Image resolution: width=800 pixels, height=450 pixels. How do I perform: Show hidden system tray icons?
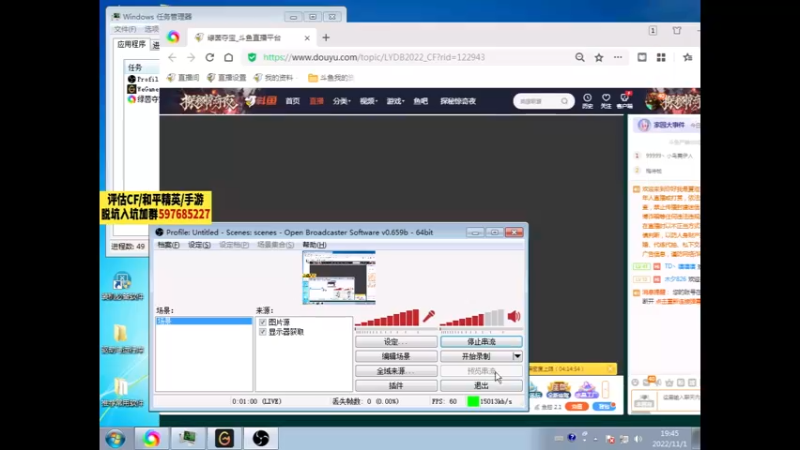pos(595,439)
